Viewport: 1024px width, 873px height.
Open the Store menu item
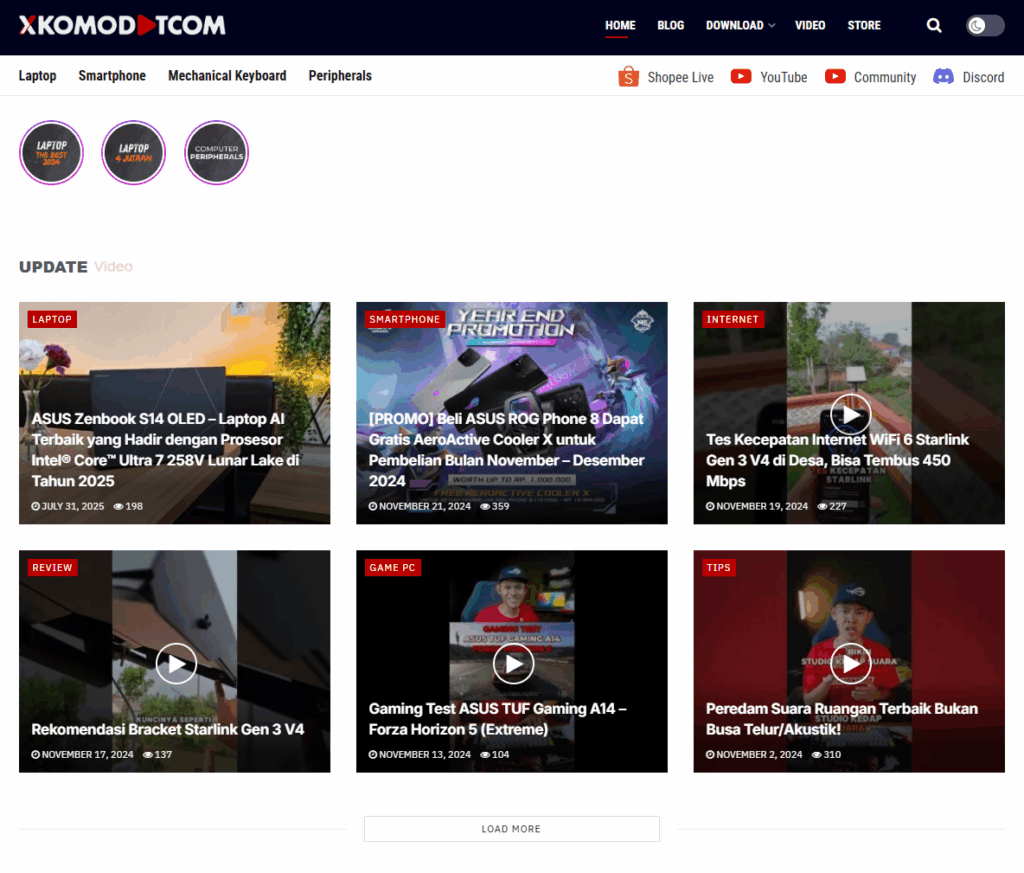tap(864, 26)
